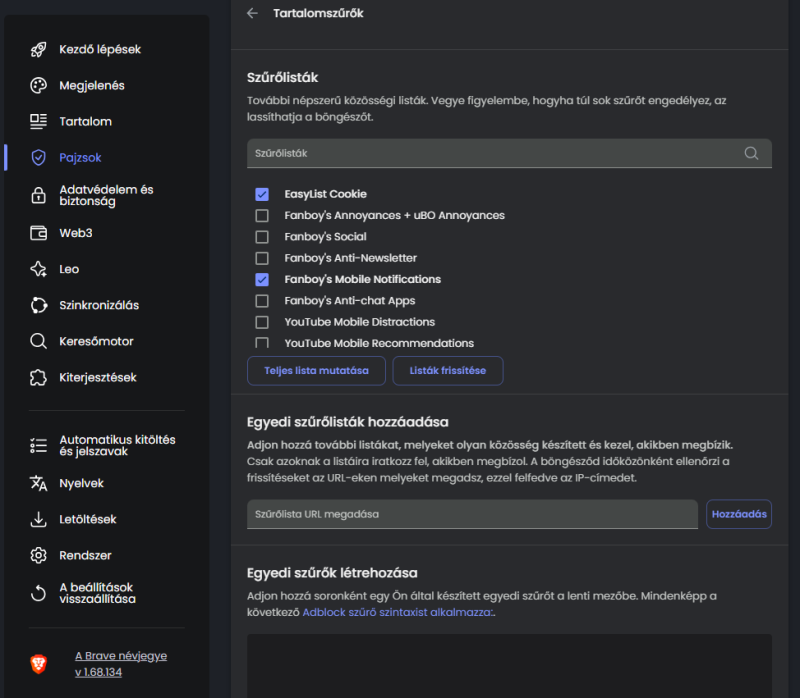Focus the Szűrőlisták search field
Viewport: 800px width, 698px height.
tap(509, 153)
